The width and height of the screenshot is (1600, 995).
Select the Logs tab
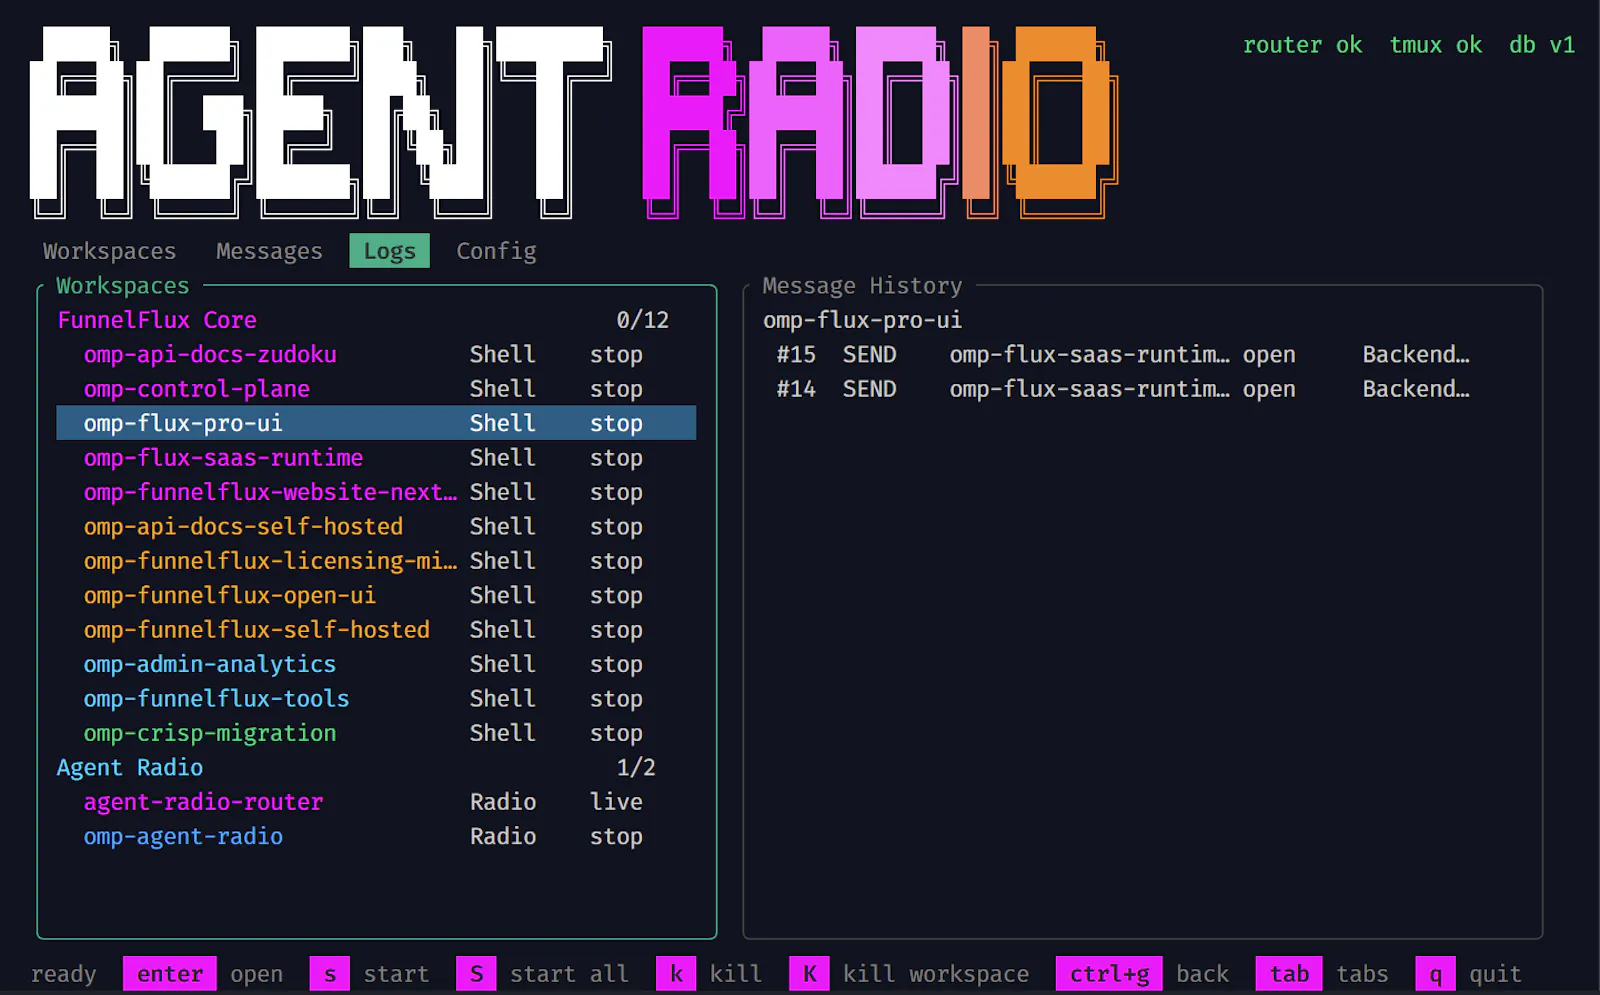[389, 251]
